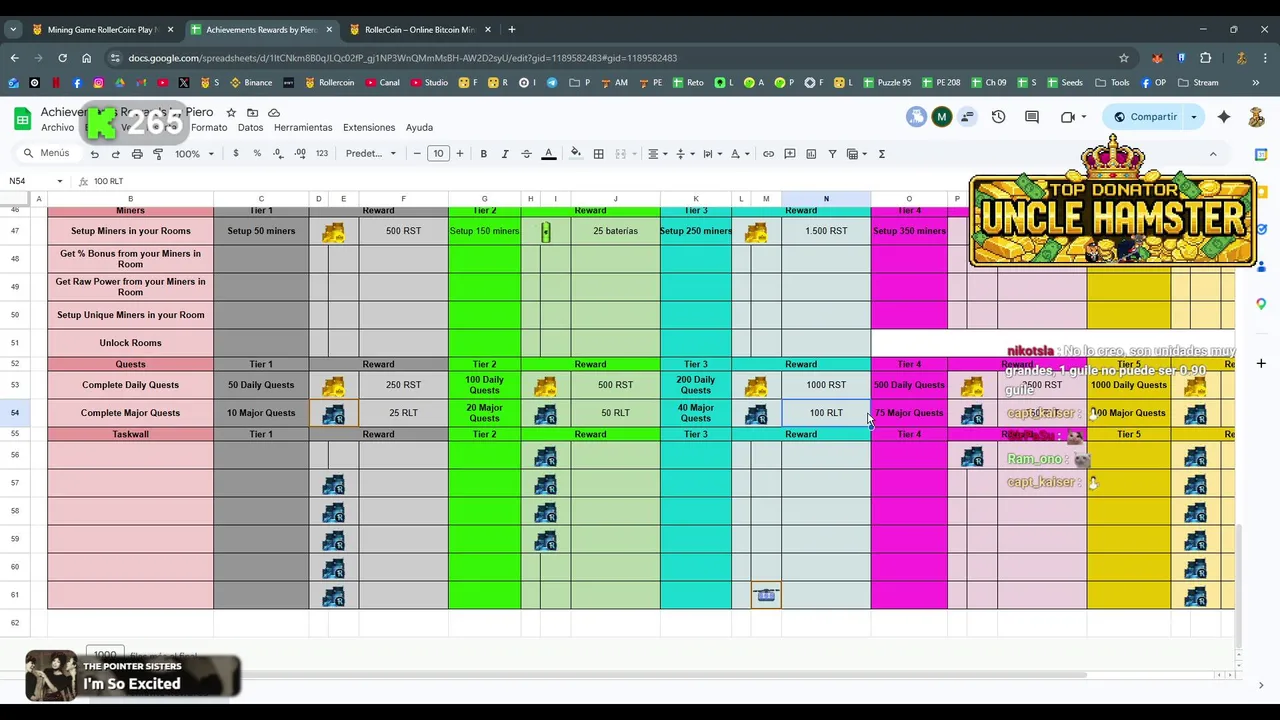1280x720 pixels.
Task: Move document with folder icon
Action: pyautogui.click(x=252, y=113)
